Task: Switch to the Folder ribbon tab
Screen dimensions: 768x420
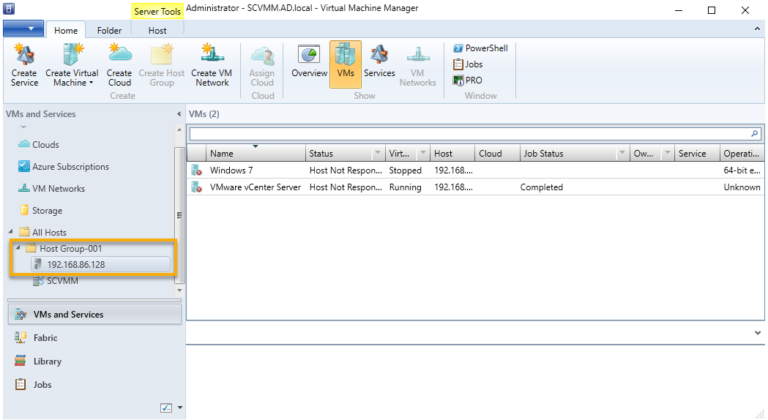Action: tap(109, 31)
